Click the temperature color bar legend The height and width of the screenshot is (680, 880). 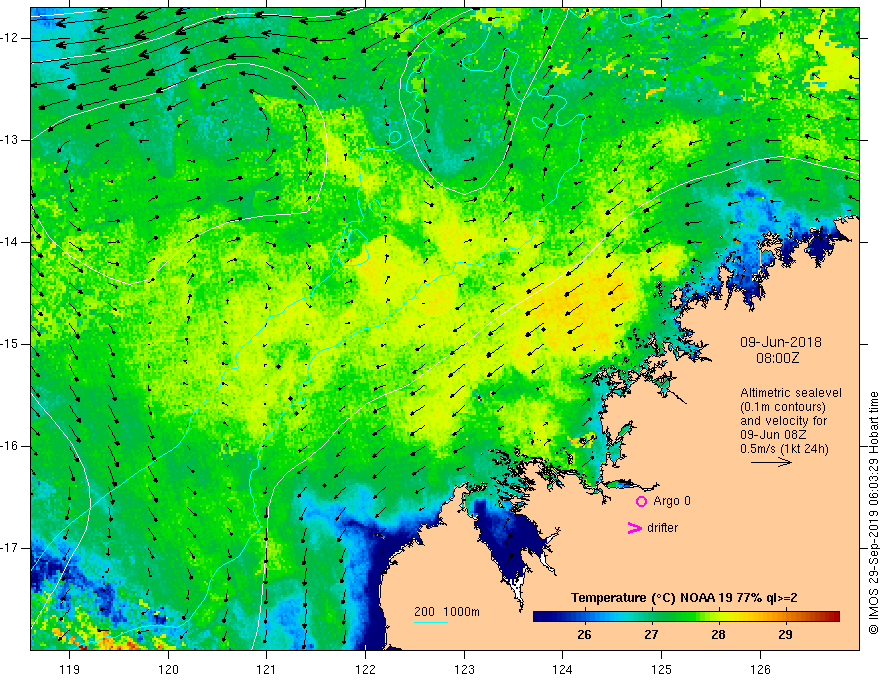click(x=686, y=617)
